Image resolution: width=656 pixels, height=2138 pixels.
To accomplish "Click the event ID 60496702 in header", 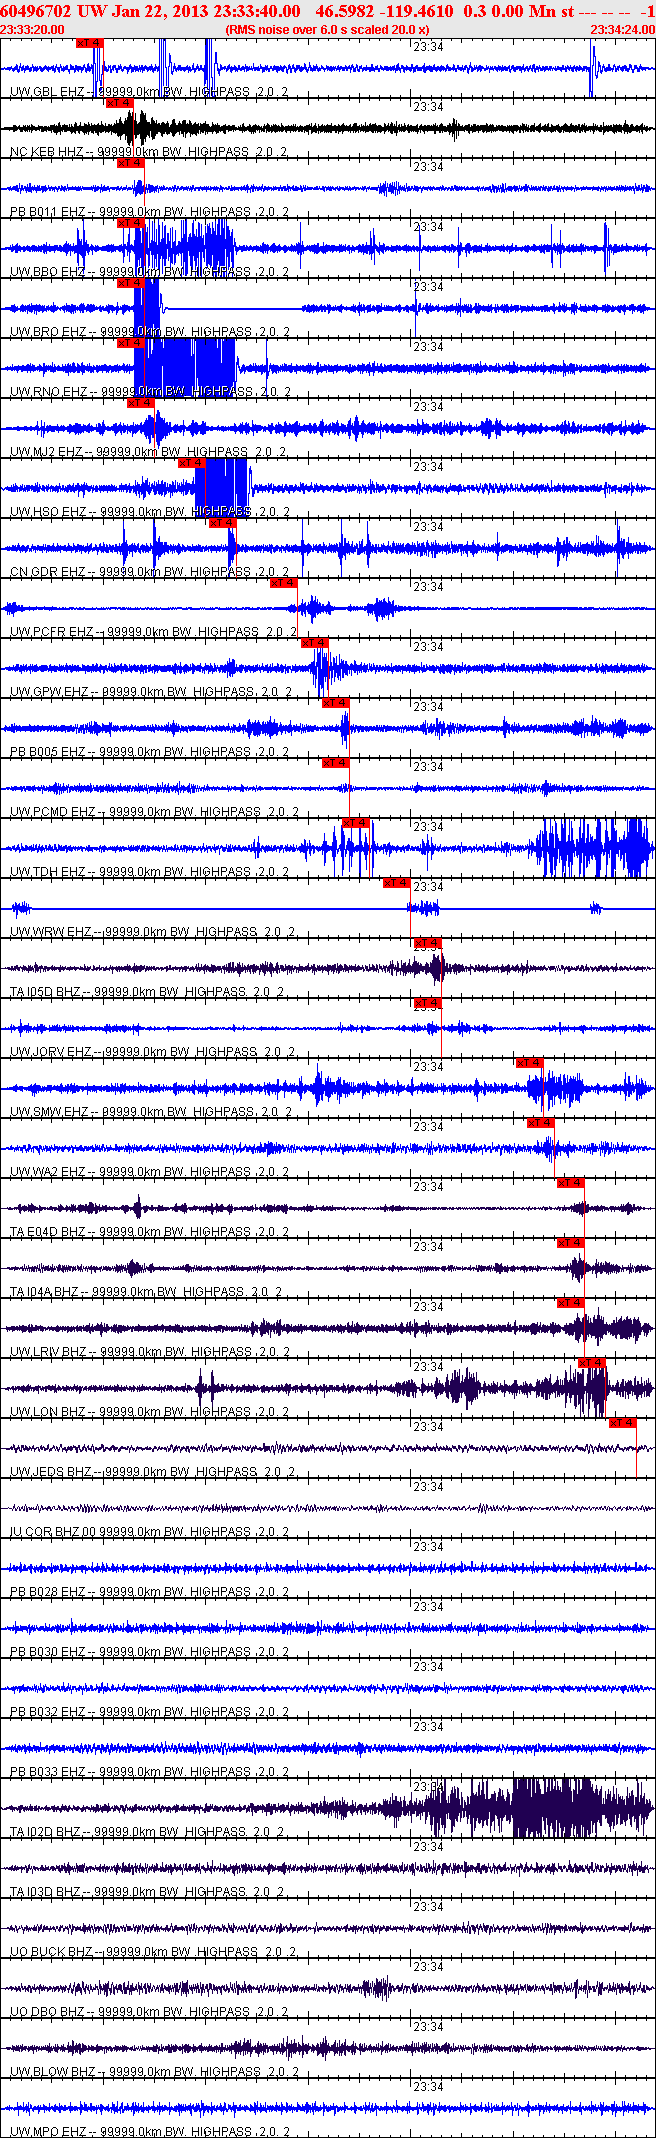I will tap(36, 11).
